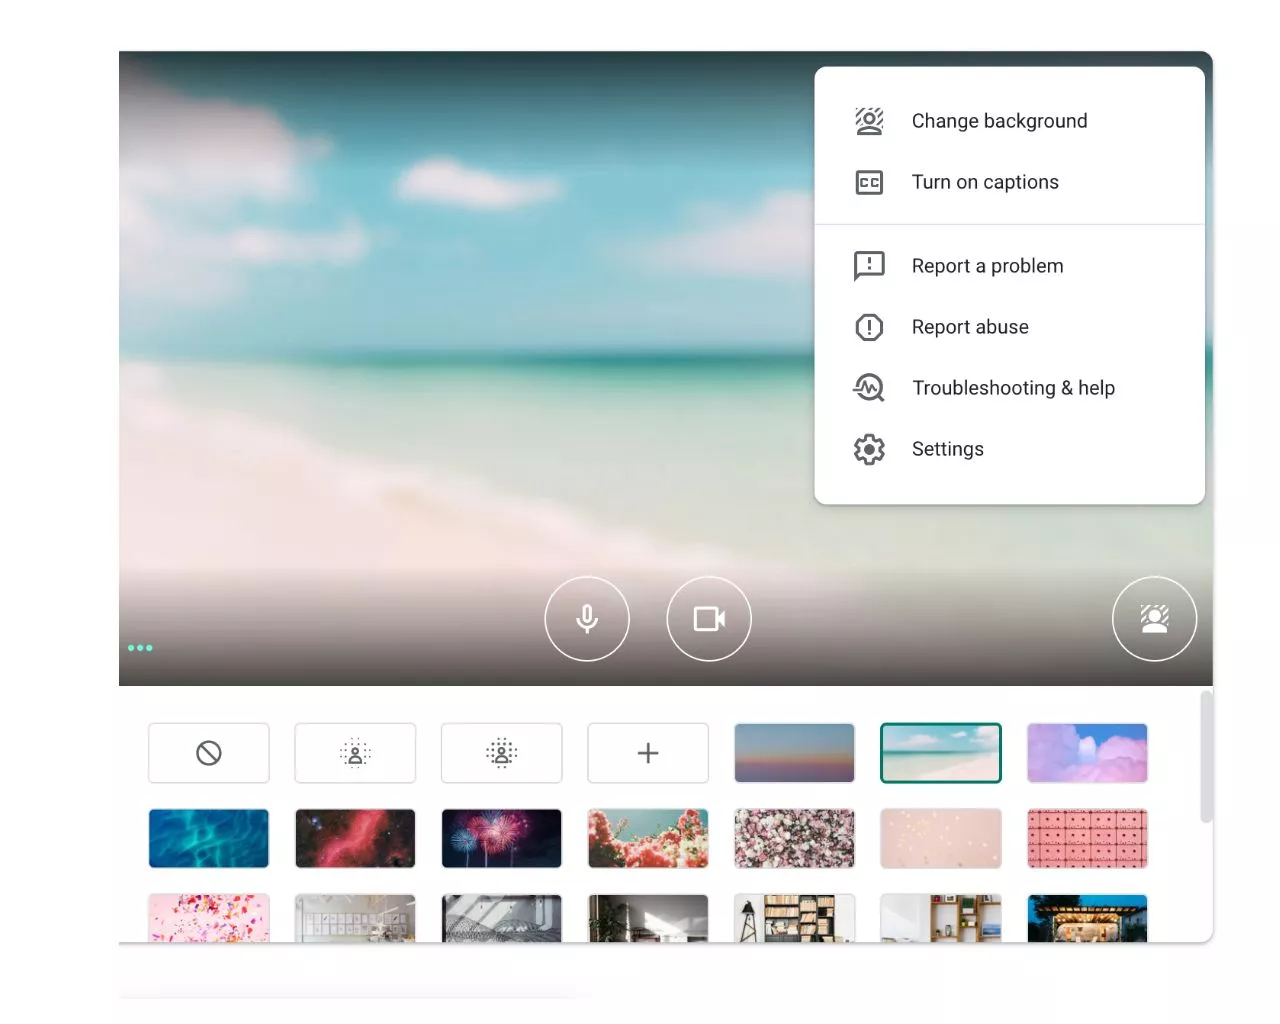Screen dimensions: 1280x1024
Task: Select Report a problem
Action: point(987,266)
